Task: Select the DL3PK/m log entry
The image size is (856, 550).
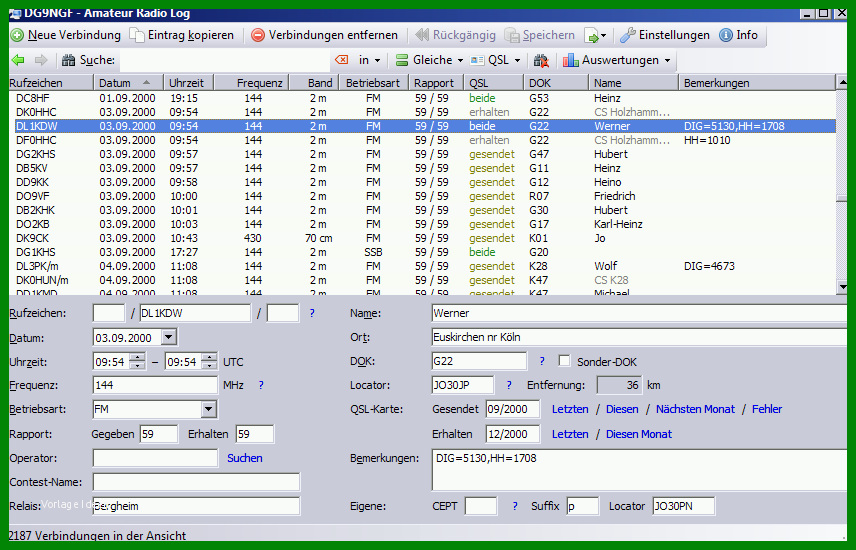Action: click(x=425, y=266)
